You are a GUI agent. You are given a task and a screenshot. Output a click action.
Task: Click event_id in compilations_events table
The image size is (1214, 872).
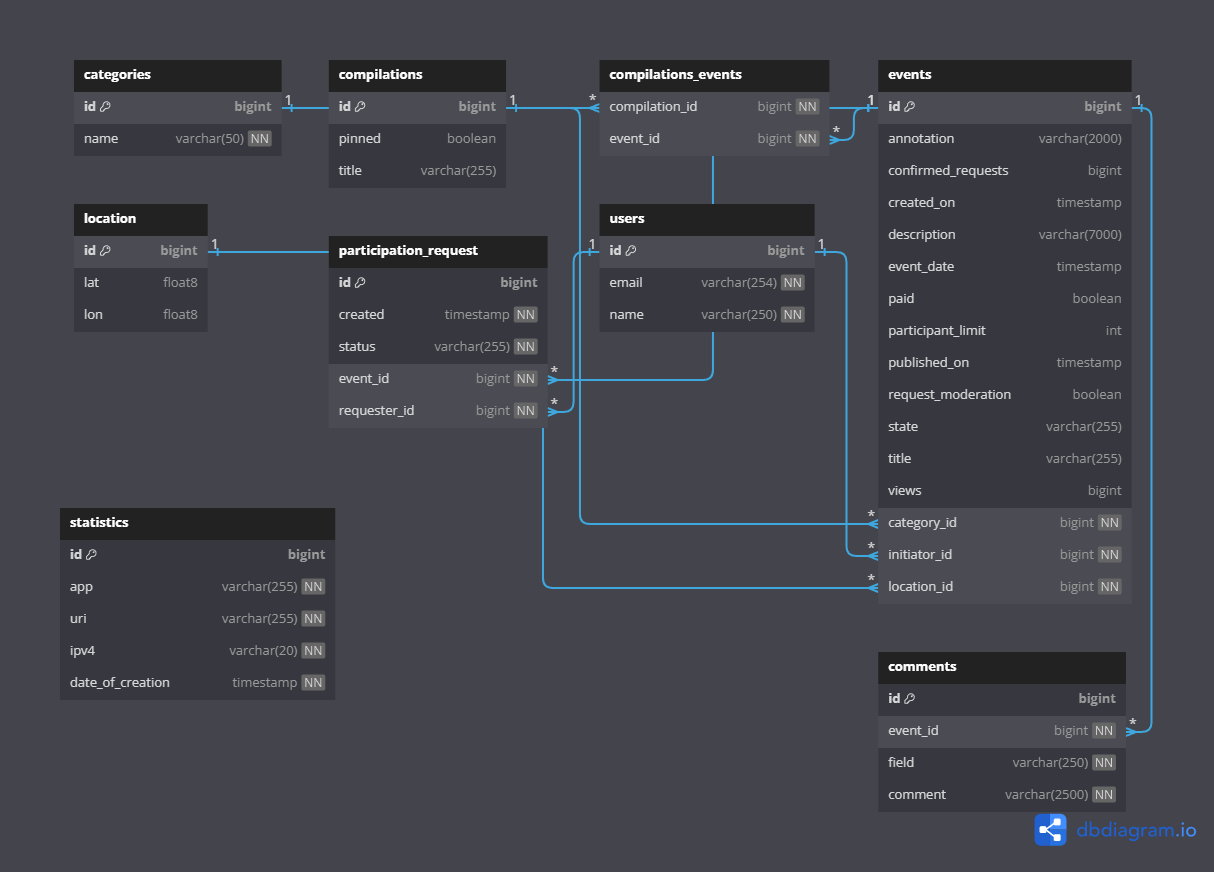click(x=714, y=138)
